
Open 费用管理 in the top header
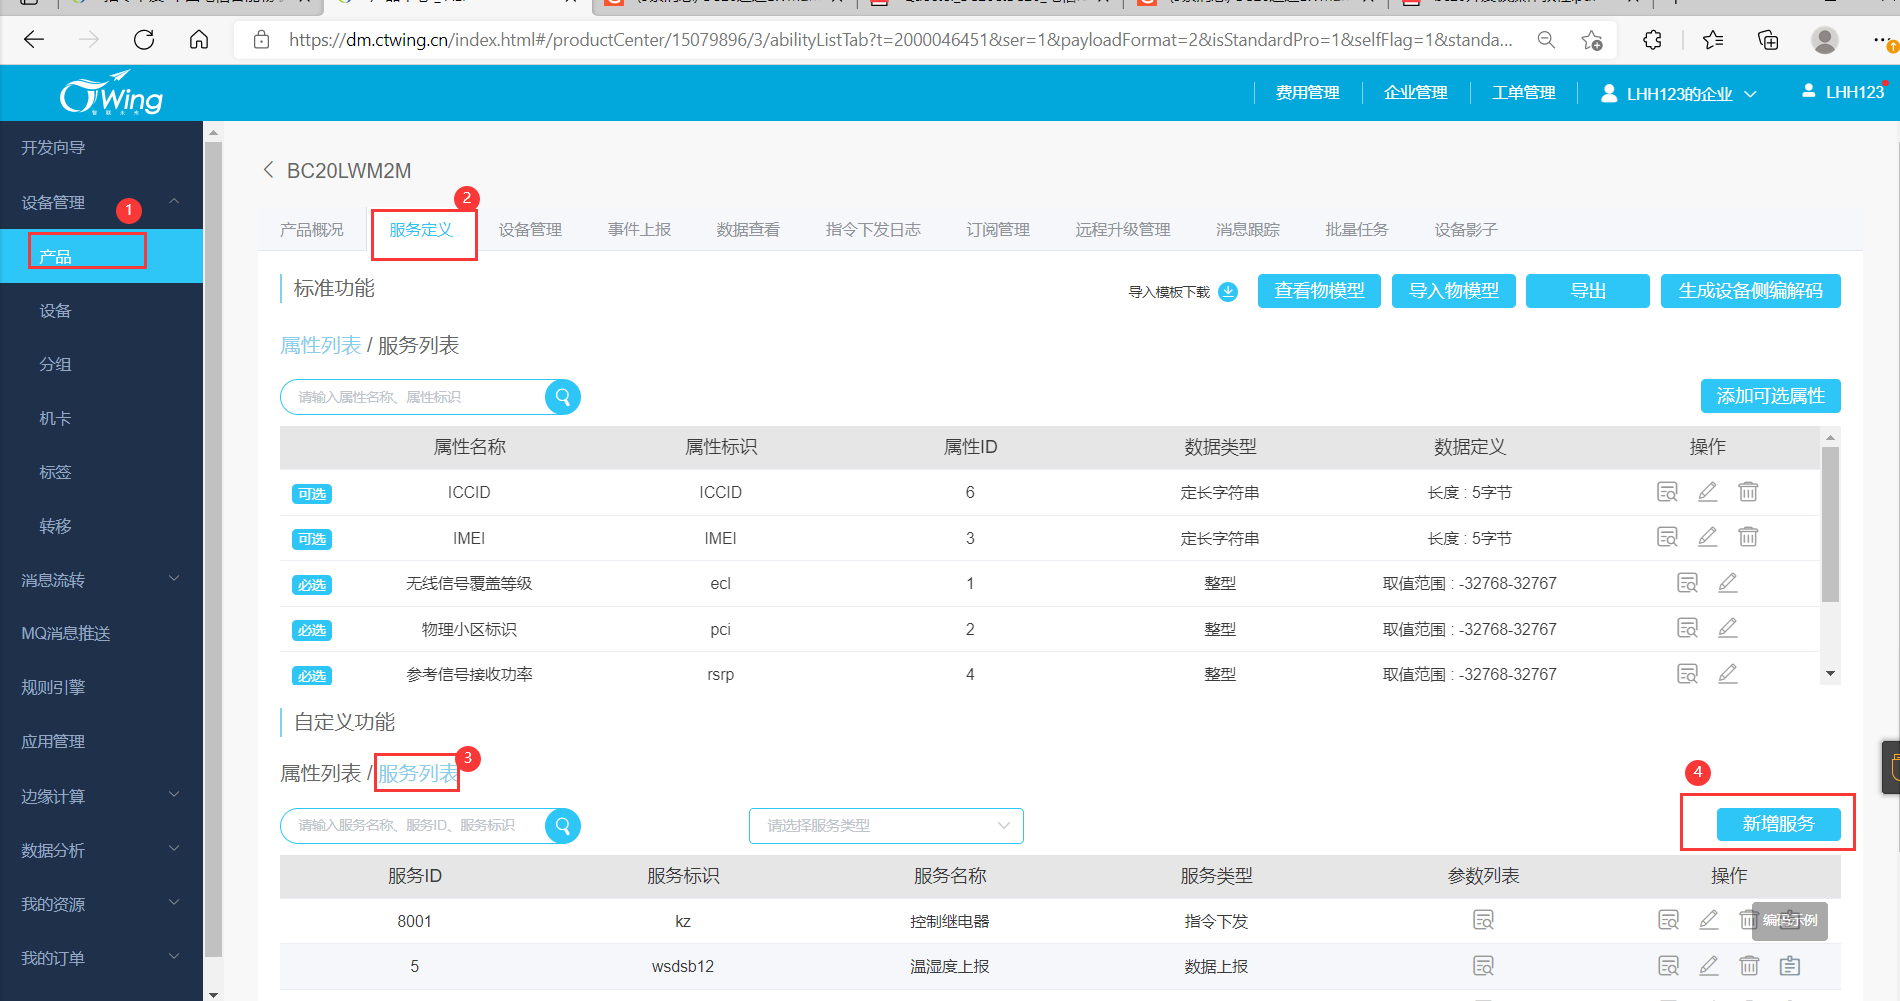1308,93
